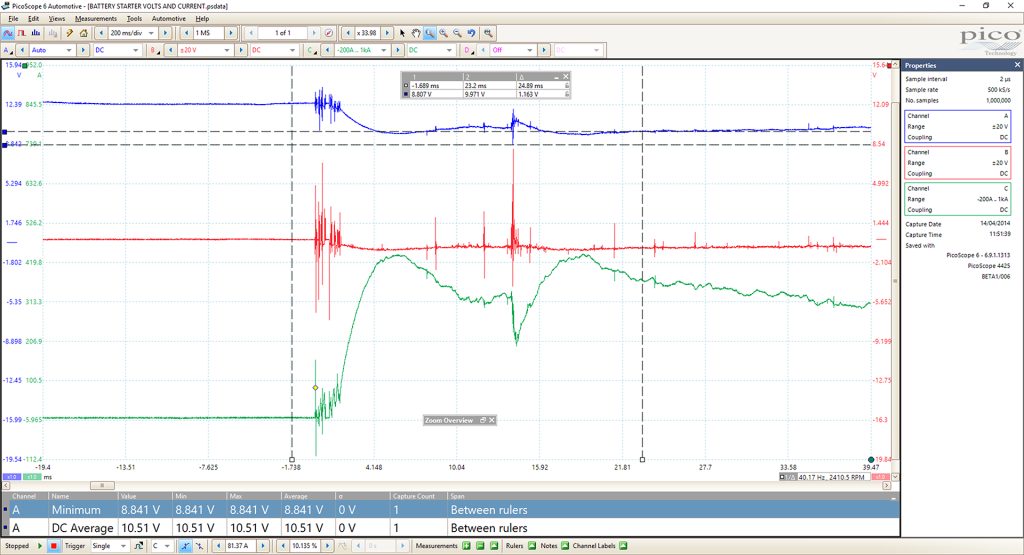The height and width of the screenshot is (555, 1024).
Task: Click the Notes green icon
Action: (565, 546)
